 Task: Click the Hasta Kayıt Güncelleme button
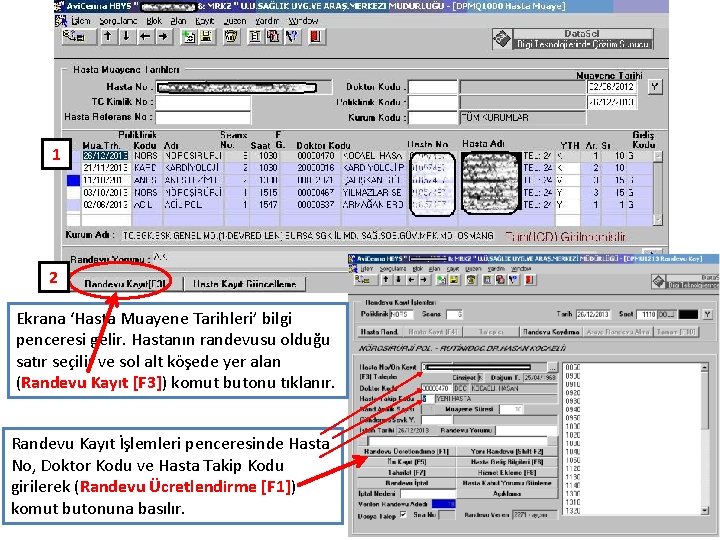[244, 284]
